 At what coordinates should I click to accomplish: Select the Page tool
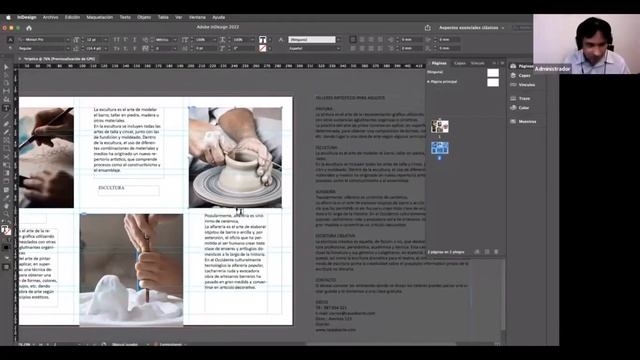[6, 83]
